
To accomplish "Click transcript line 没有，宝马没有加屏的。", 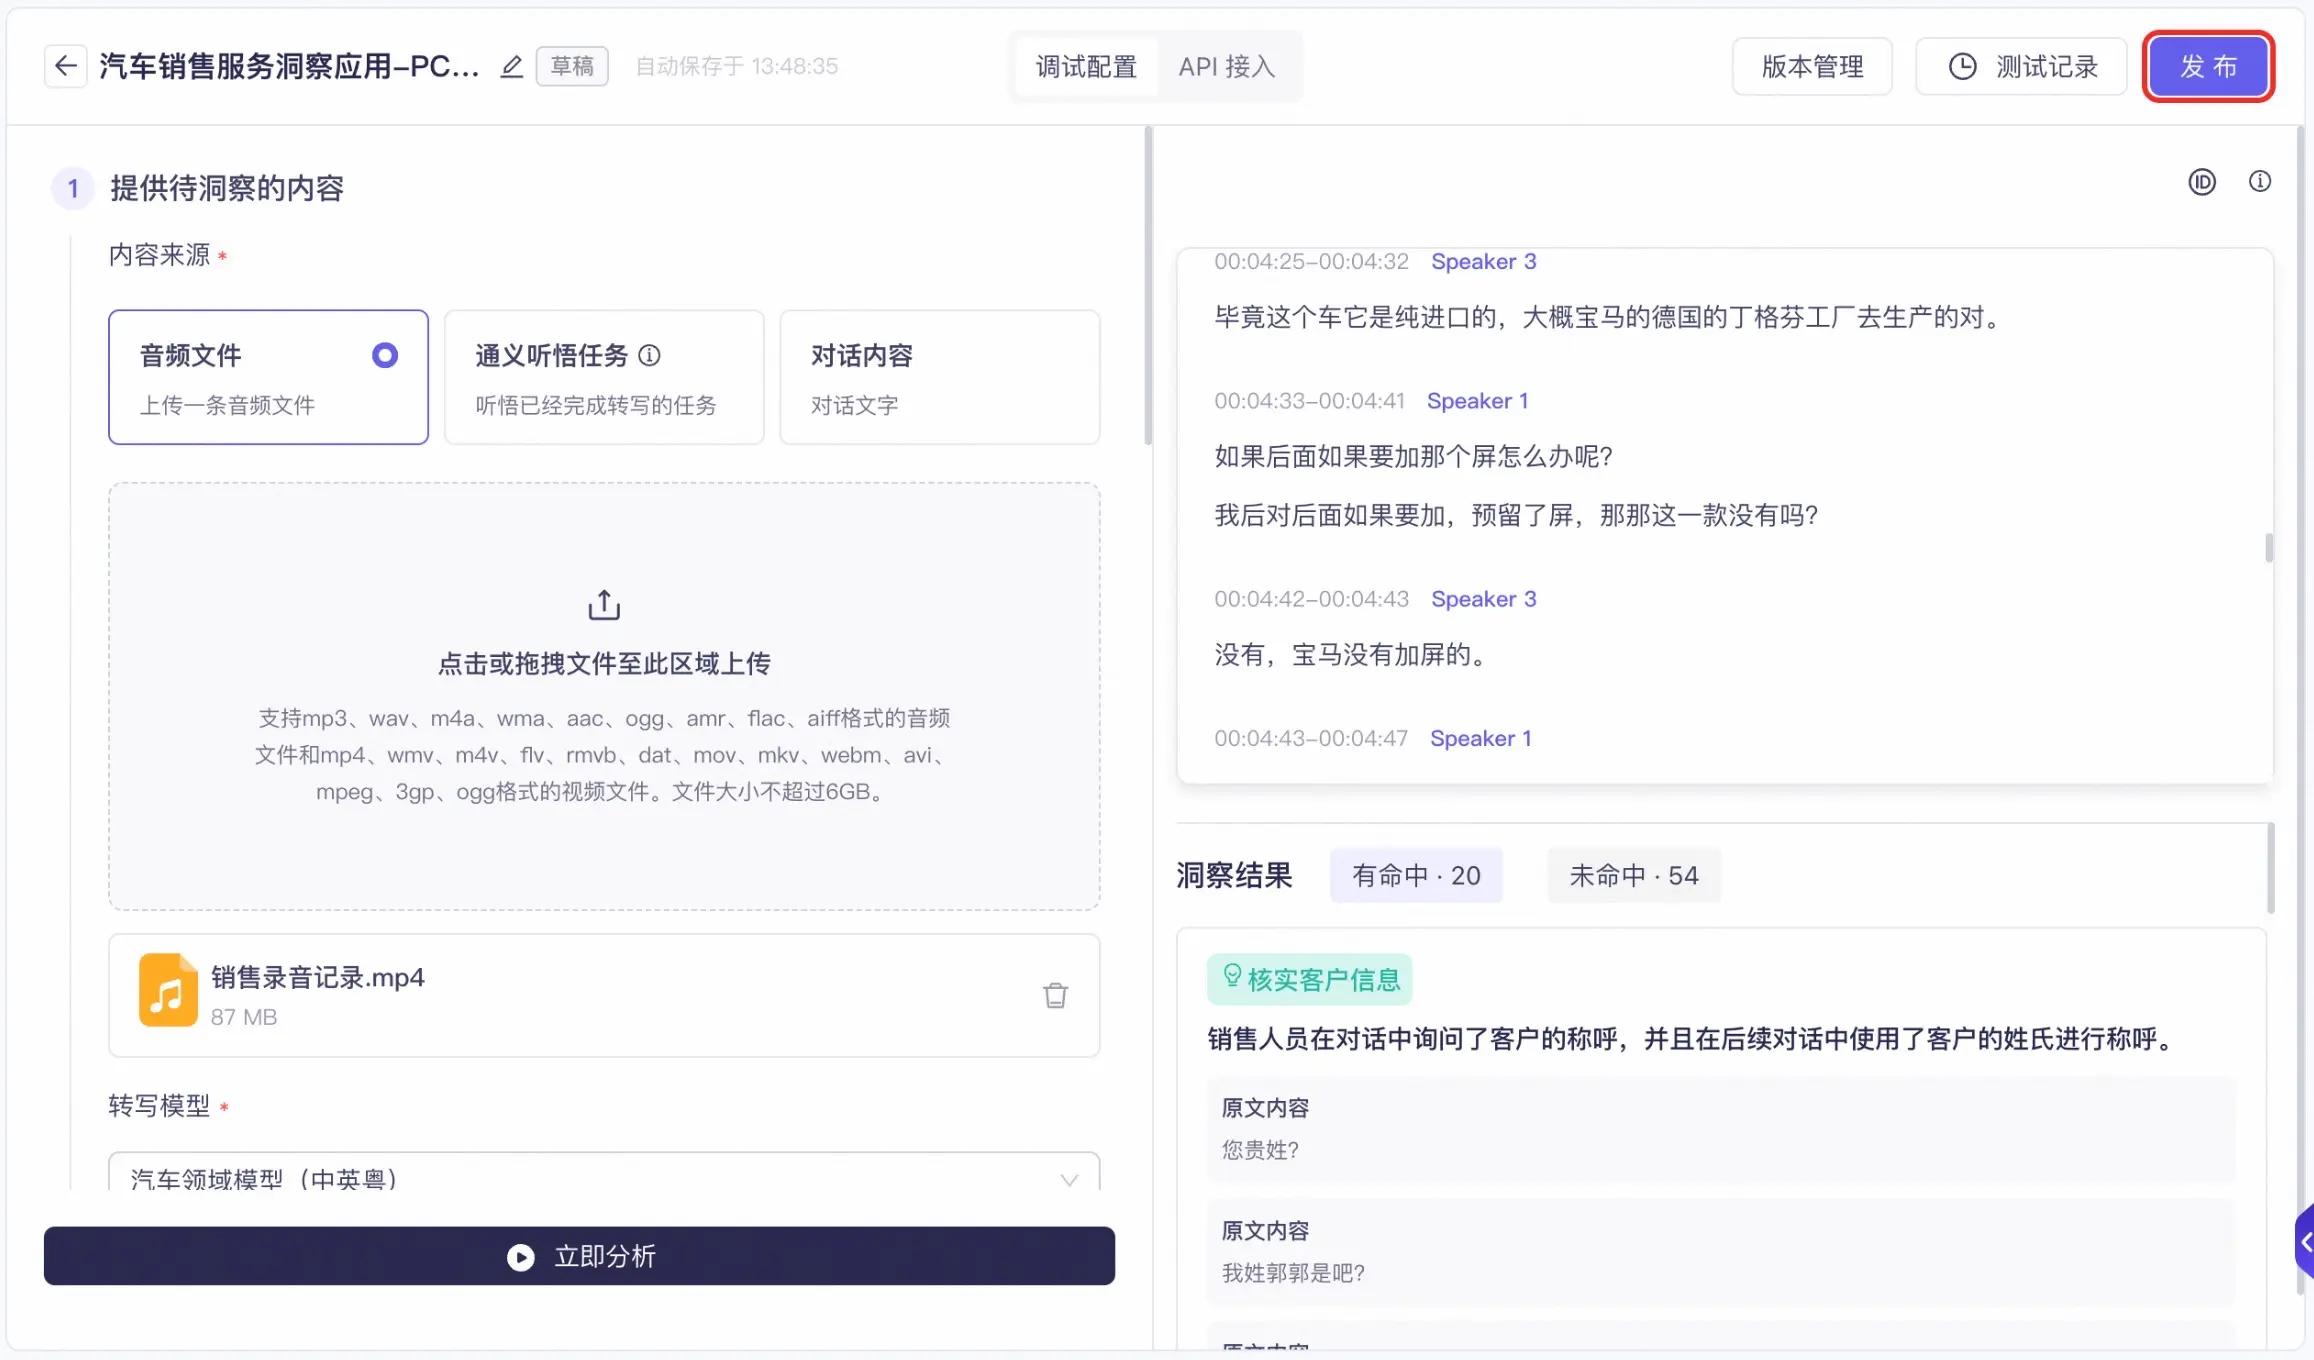I will (x=1355, y=655).
